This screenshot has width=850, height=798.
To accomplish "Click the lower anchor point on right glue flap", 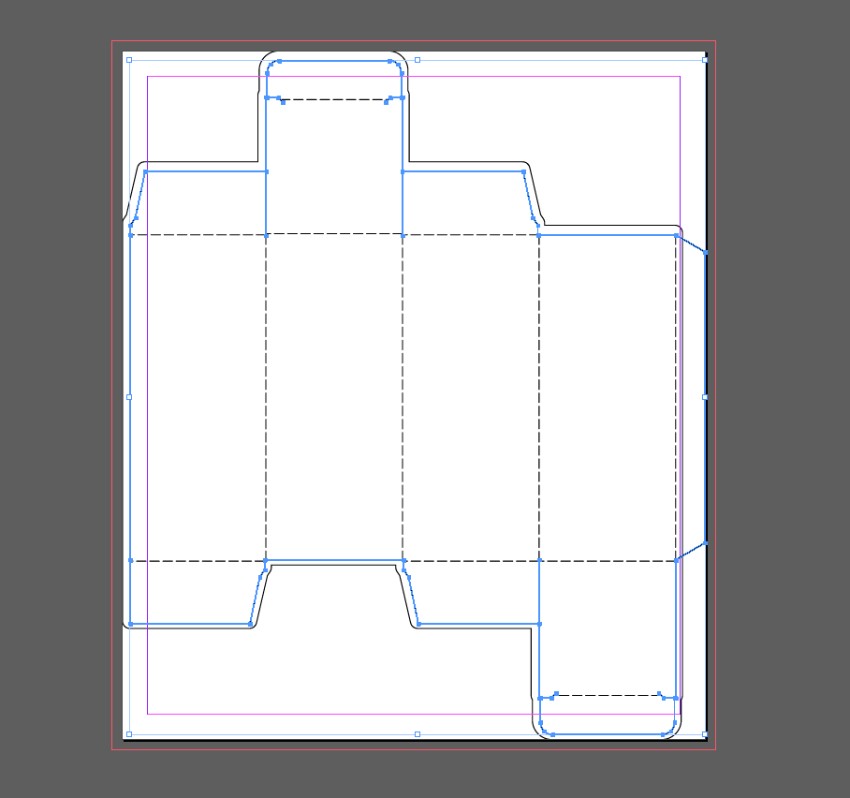I will click(x=706, y=543).
